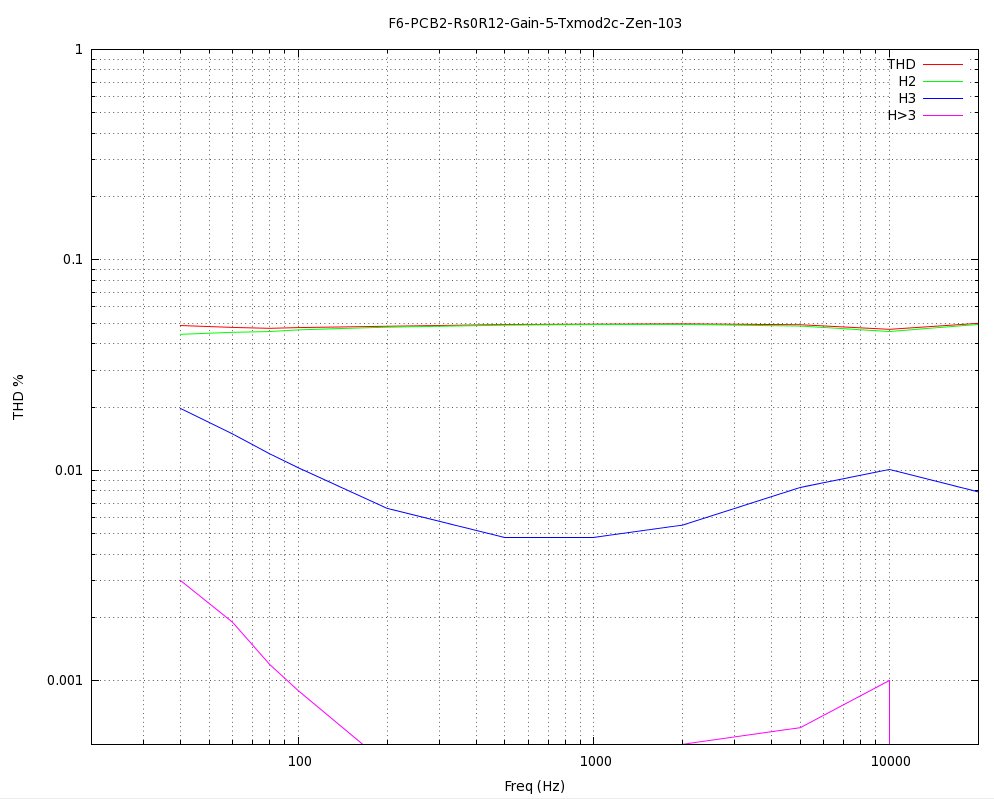Click the THD legend label

[901, 64]
